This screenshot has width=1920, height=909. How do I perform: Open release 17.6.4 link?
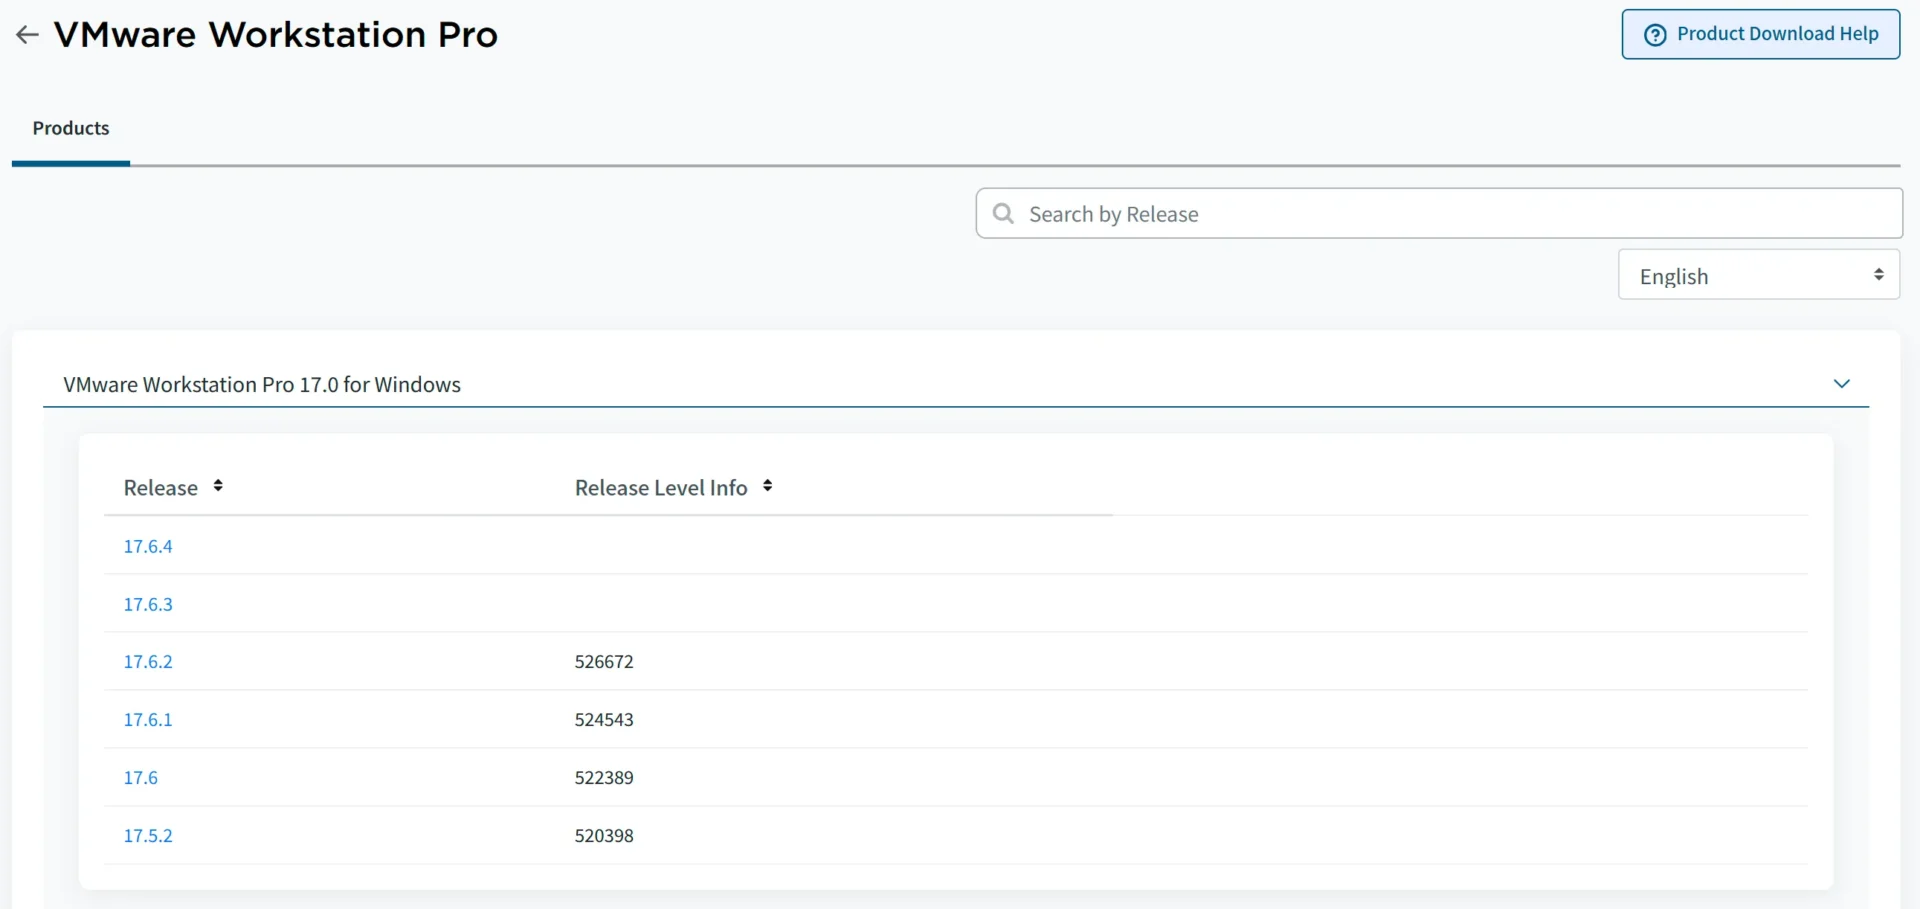point(148,546)
